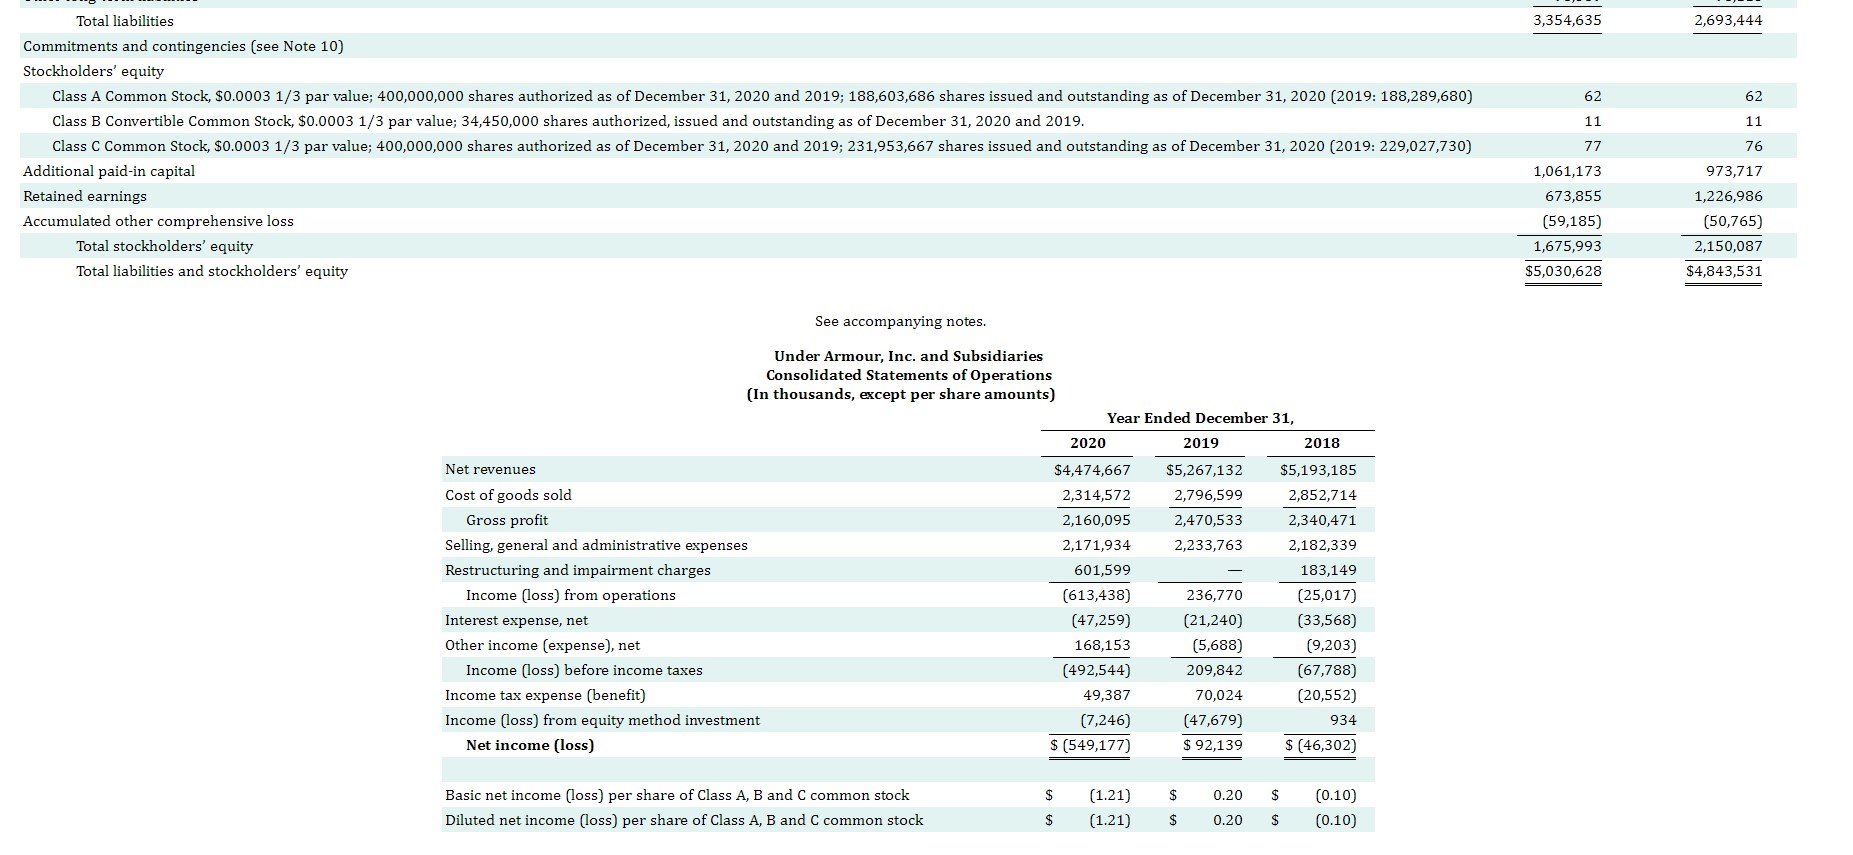Select the 'Retained earnings' row label
1853x855 pixels.
[x=85, y=196]
